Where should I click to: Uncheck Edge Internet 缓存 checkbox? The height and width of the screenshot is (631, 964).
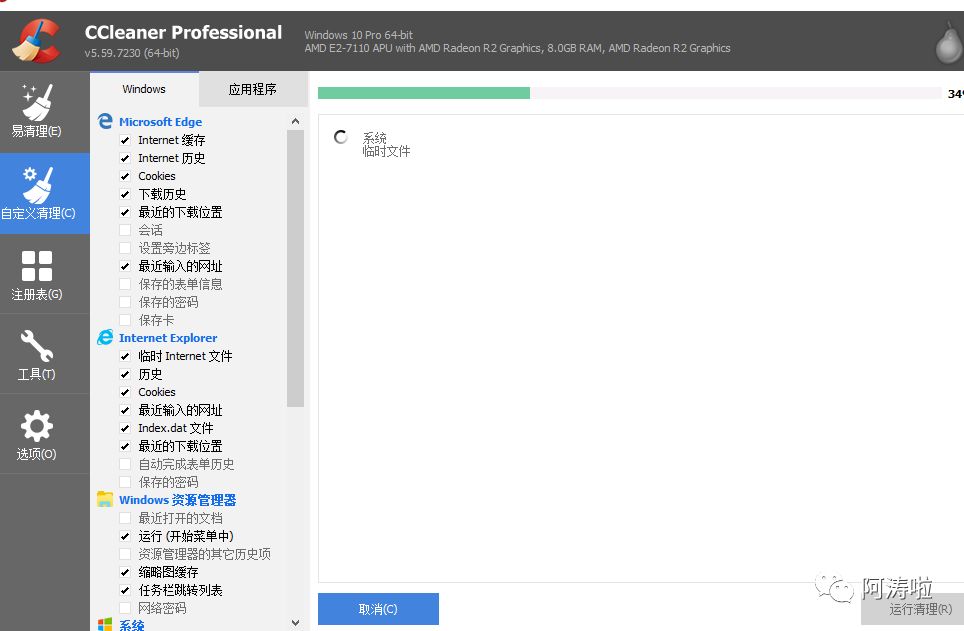point(125,140)
